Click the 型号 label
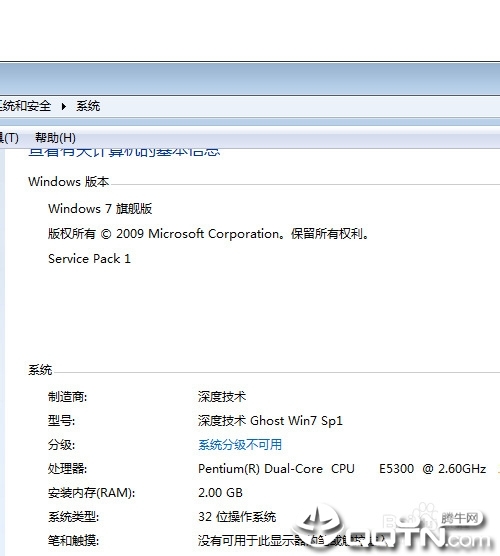Viewport: 500px width, 556px height. pos(61,421)
